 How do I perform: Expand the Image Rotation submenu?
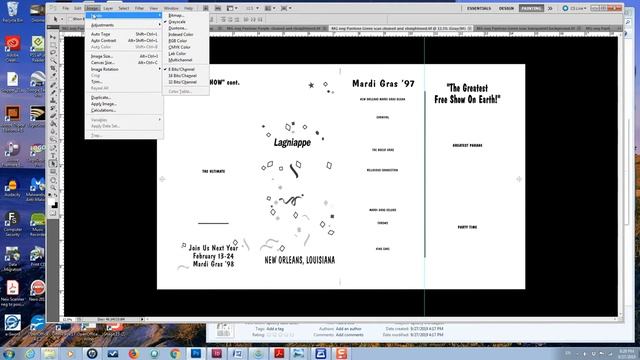tap(124, 69)
